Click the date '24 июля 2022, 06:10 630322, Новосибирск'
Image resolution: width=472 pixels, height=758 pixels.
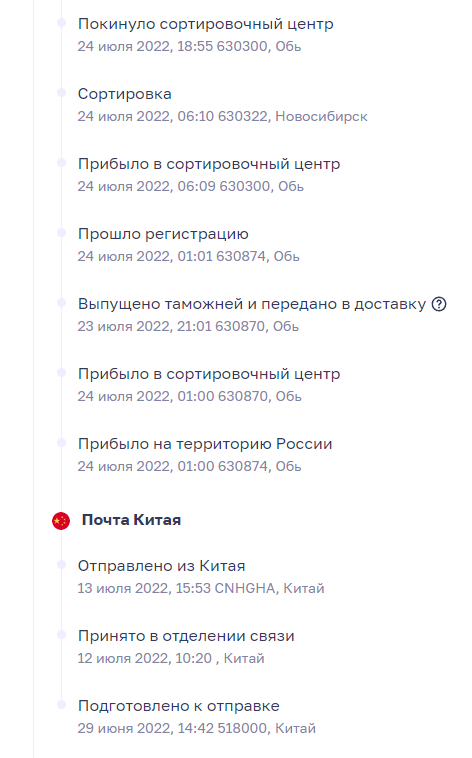tap(222, 117)
